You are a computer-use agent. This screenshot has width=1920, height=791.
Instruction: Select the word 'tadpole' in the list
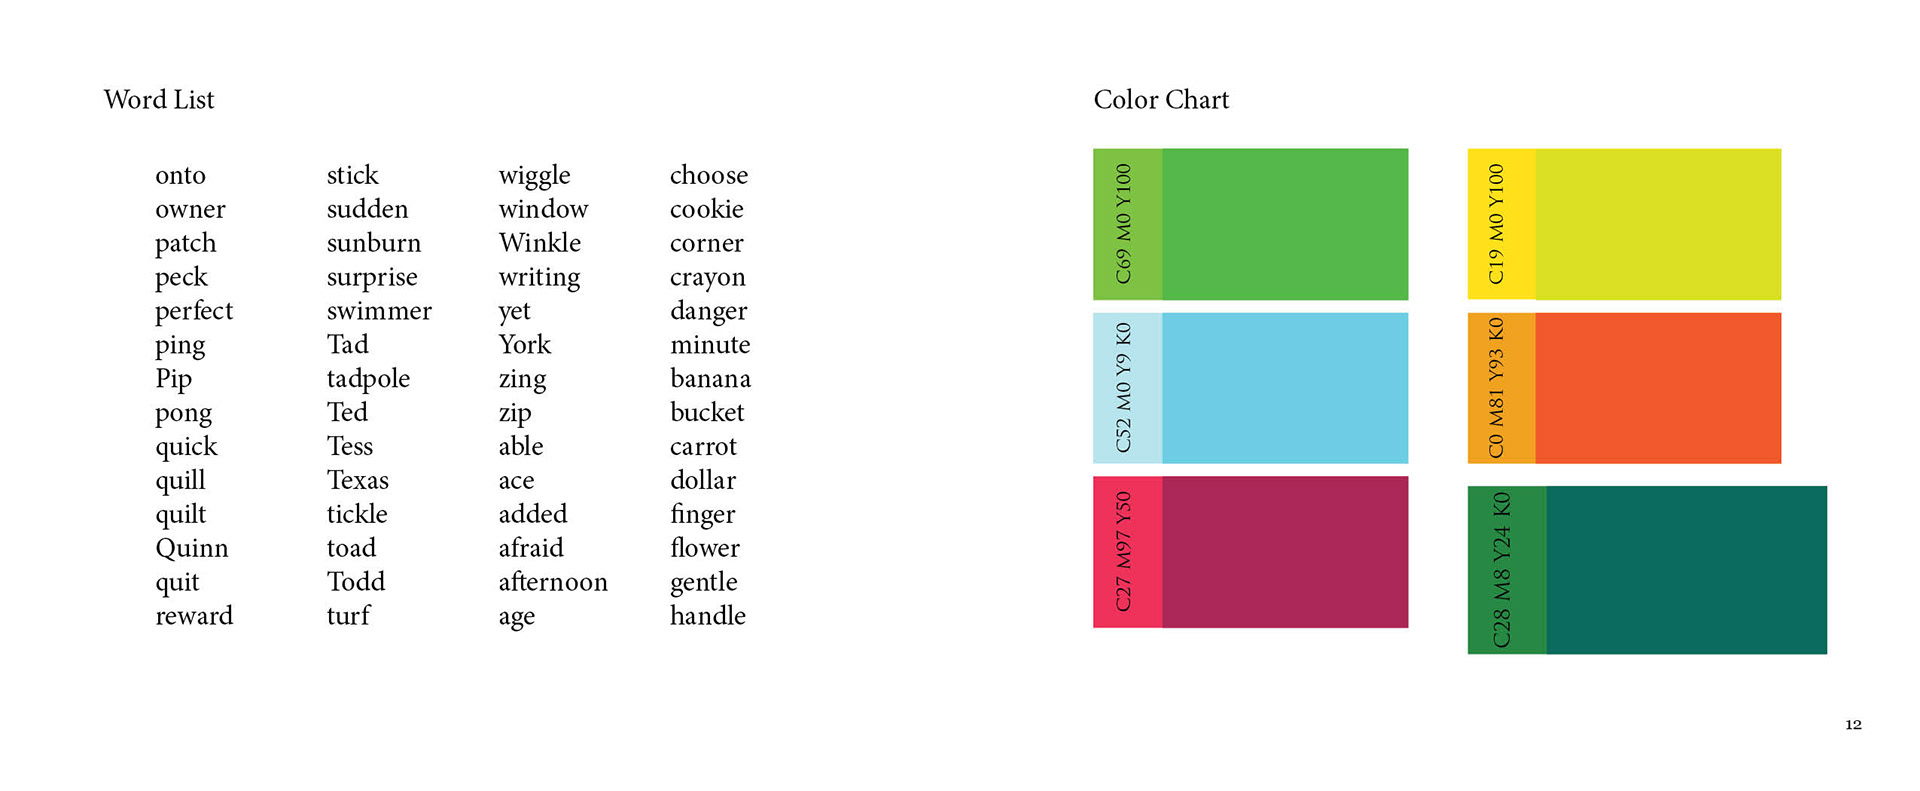(368, 380)
